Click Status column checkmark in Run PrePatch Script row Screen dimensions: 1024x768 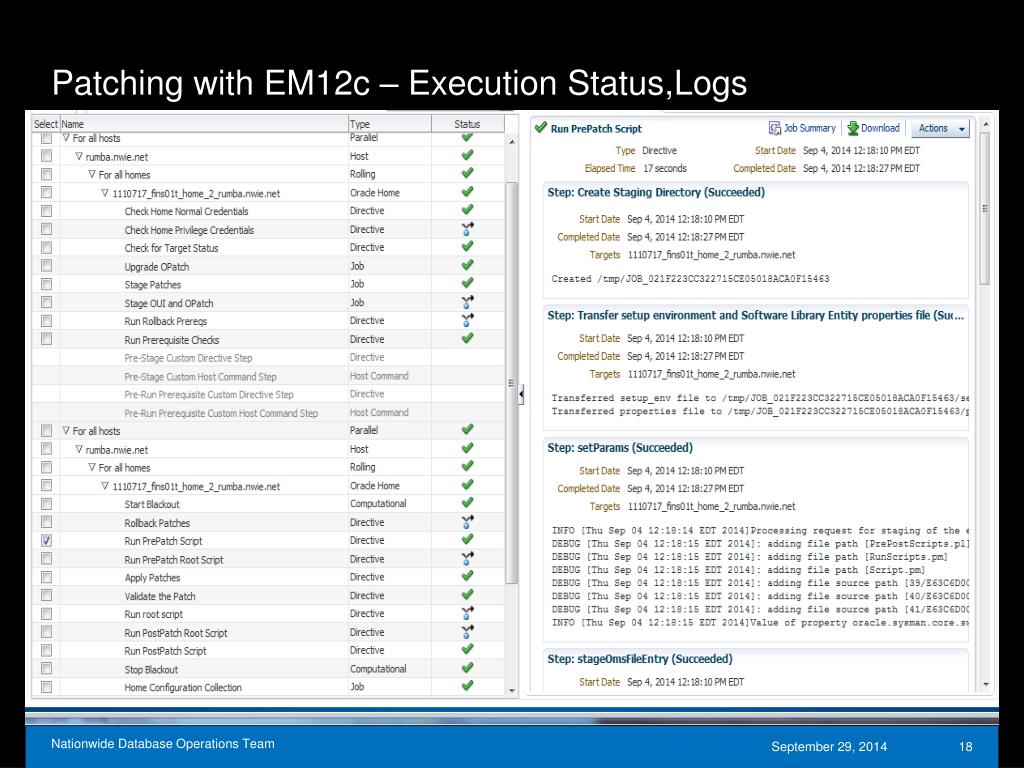click(x=467, y=539)
